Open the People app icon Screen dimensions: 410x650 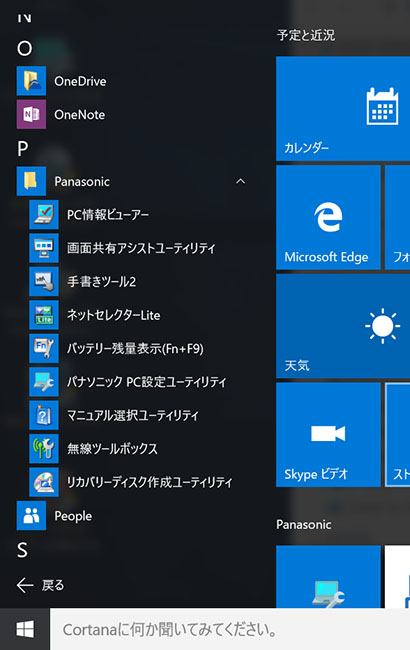point(31,516)
